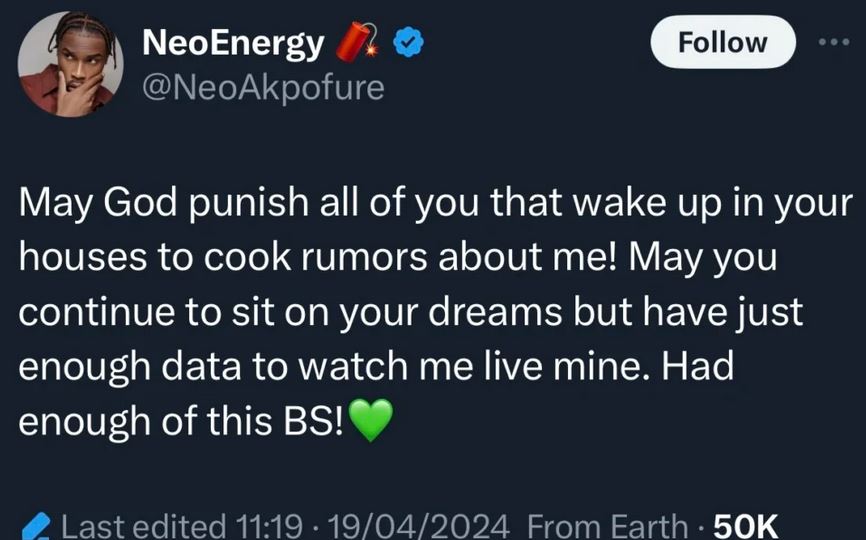The height and width of the screenshot is (540, 866).
Task: Click the blue verified badge
Action: 408,43
